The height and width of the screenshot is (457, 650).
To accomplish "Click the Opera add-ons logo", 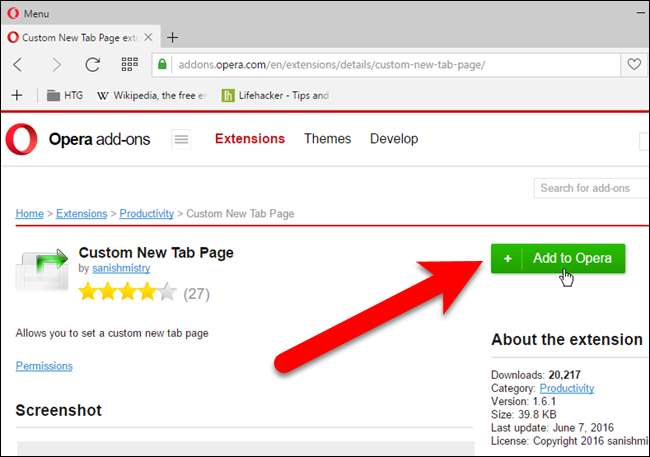I will pos(78,139).
